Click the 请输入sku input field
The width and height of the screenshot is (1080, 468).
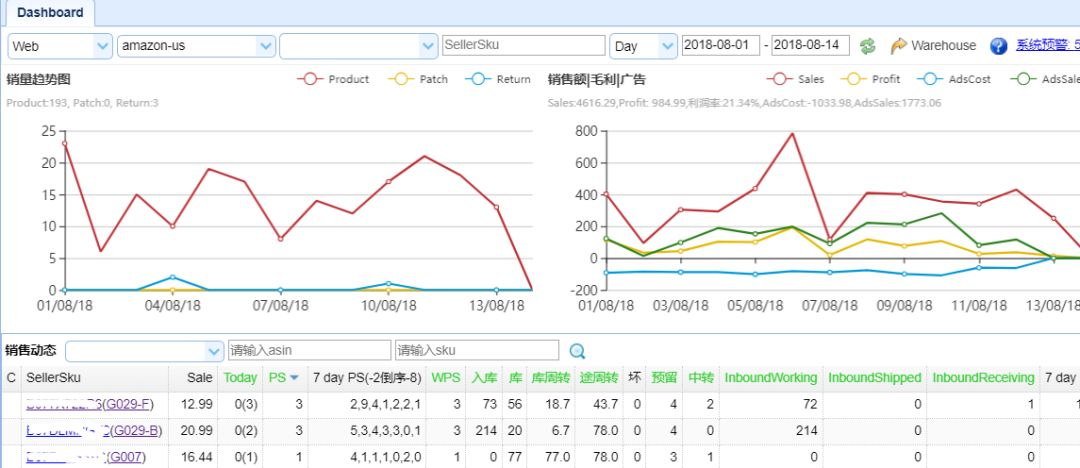click(477, 350)
